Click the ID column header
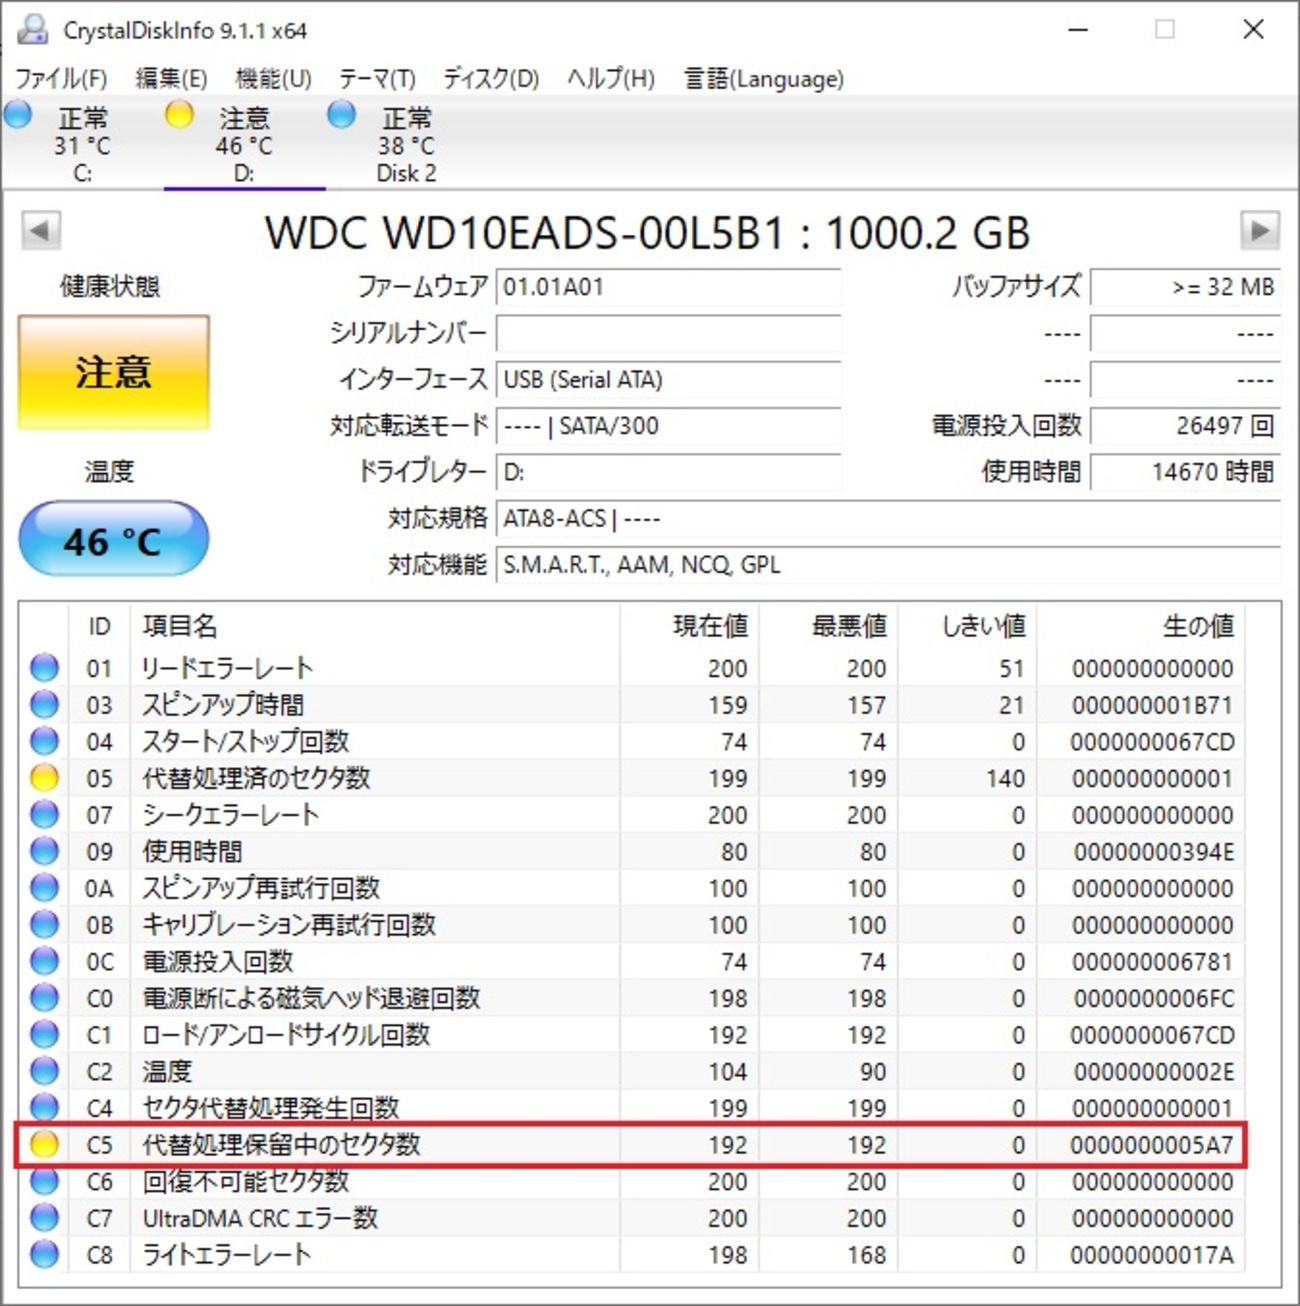The height and width of the screenshot is (1306, 1300). [x=99, y=626]
